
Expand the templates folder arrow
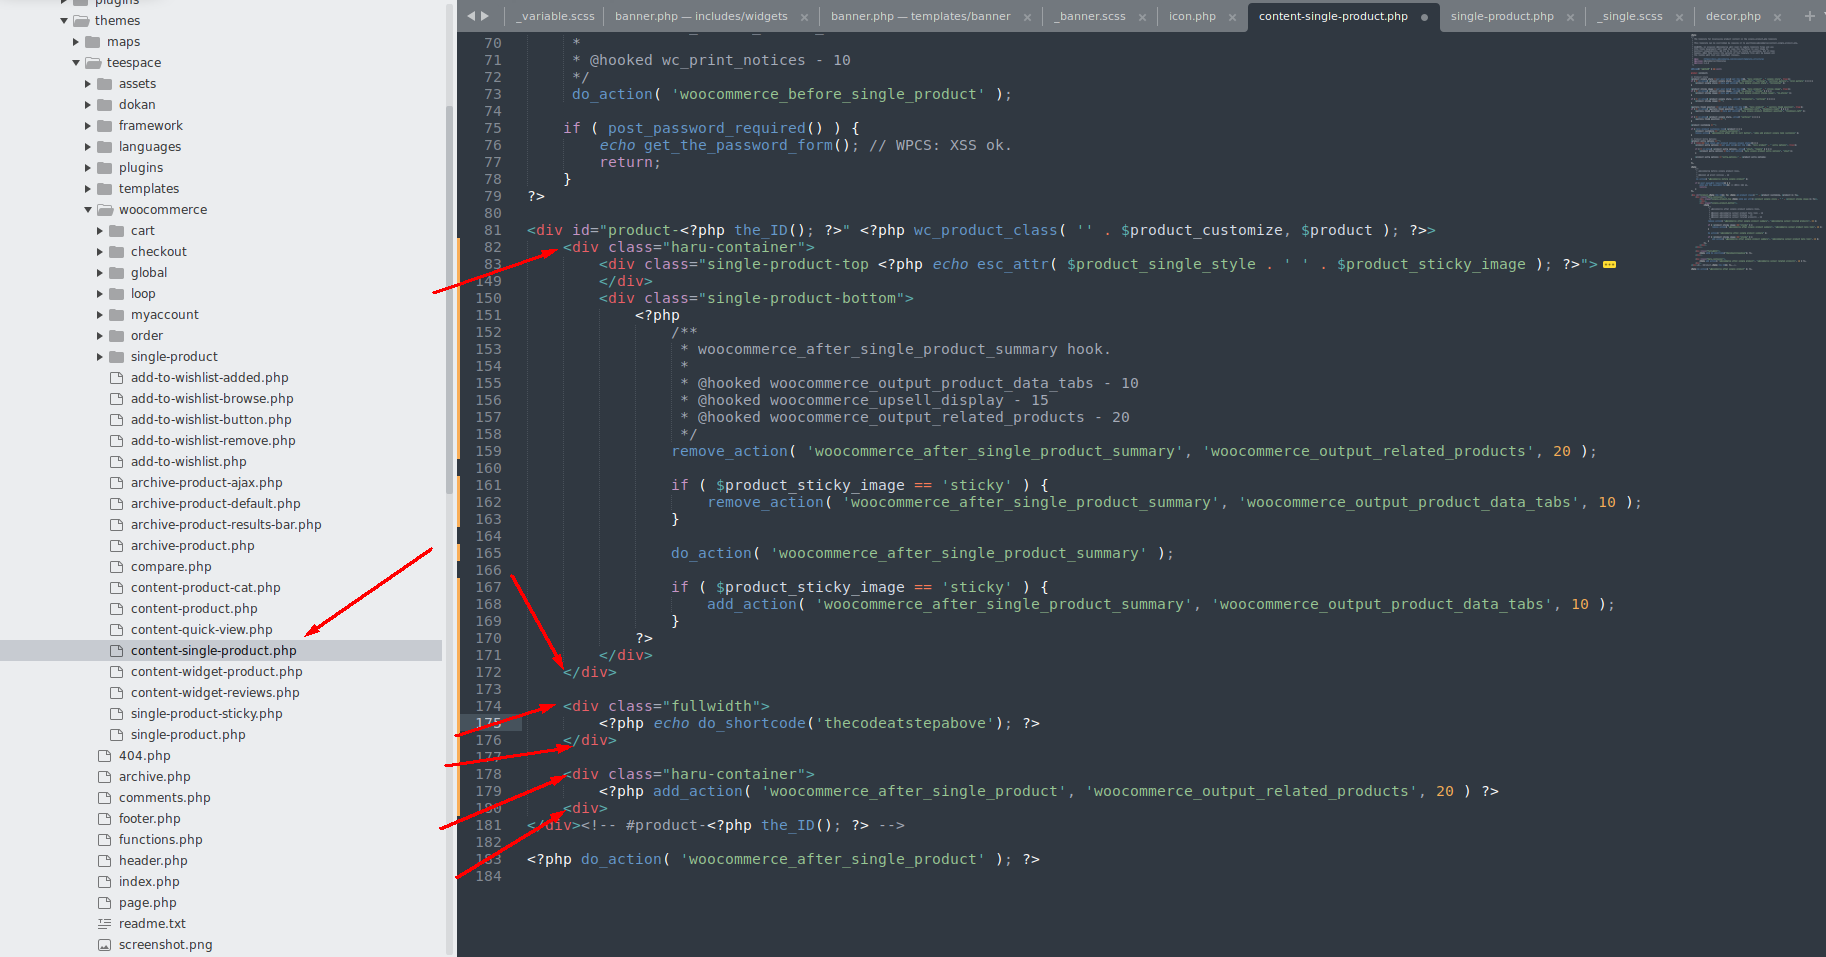pyautogui.click(x=88, y=189)
